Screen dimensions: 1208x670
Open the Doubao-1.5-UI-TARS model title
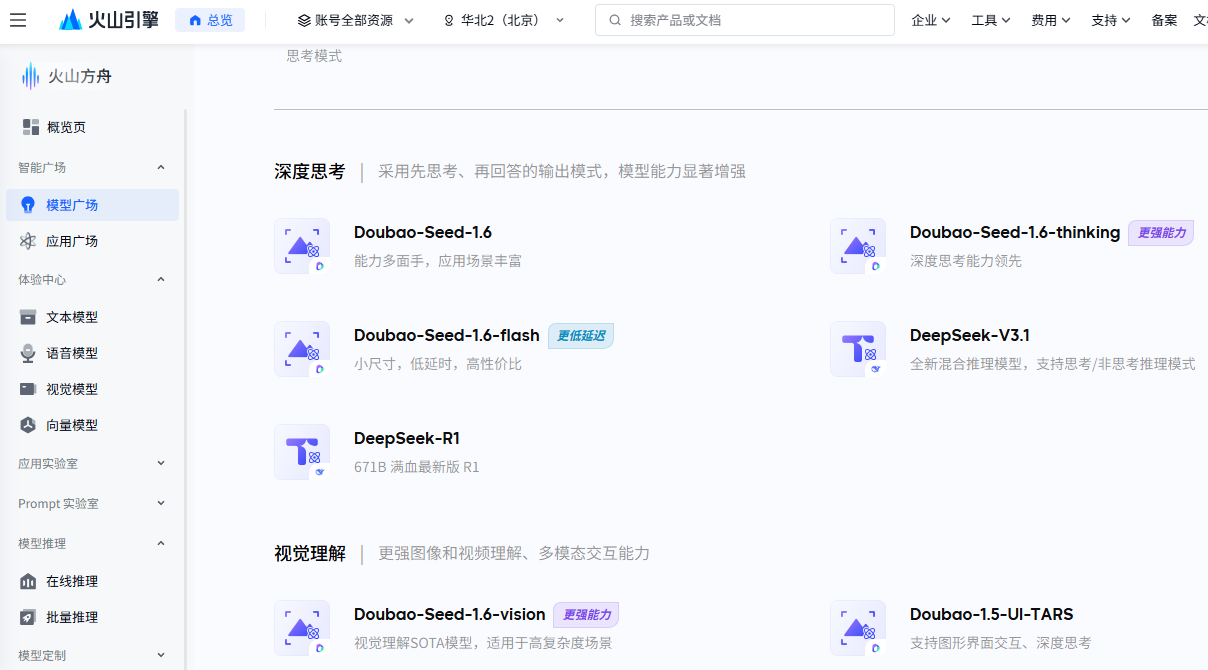[x=992, y=614]
